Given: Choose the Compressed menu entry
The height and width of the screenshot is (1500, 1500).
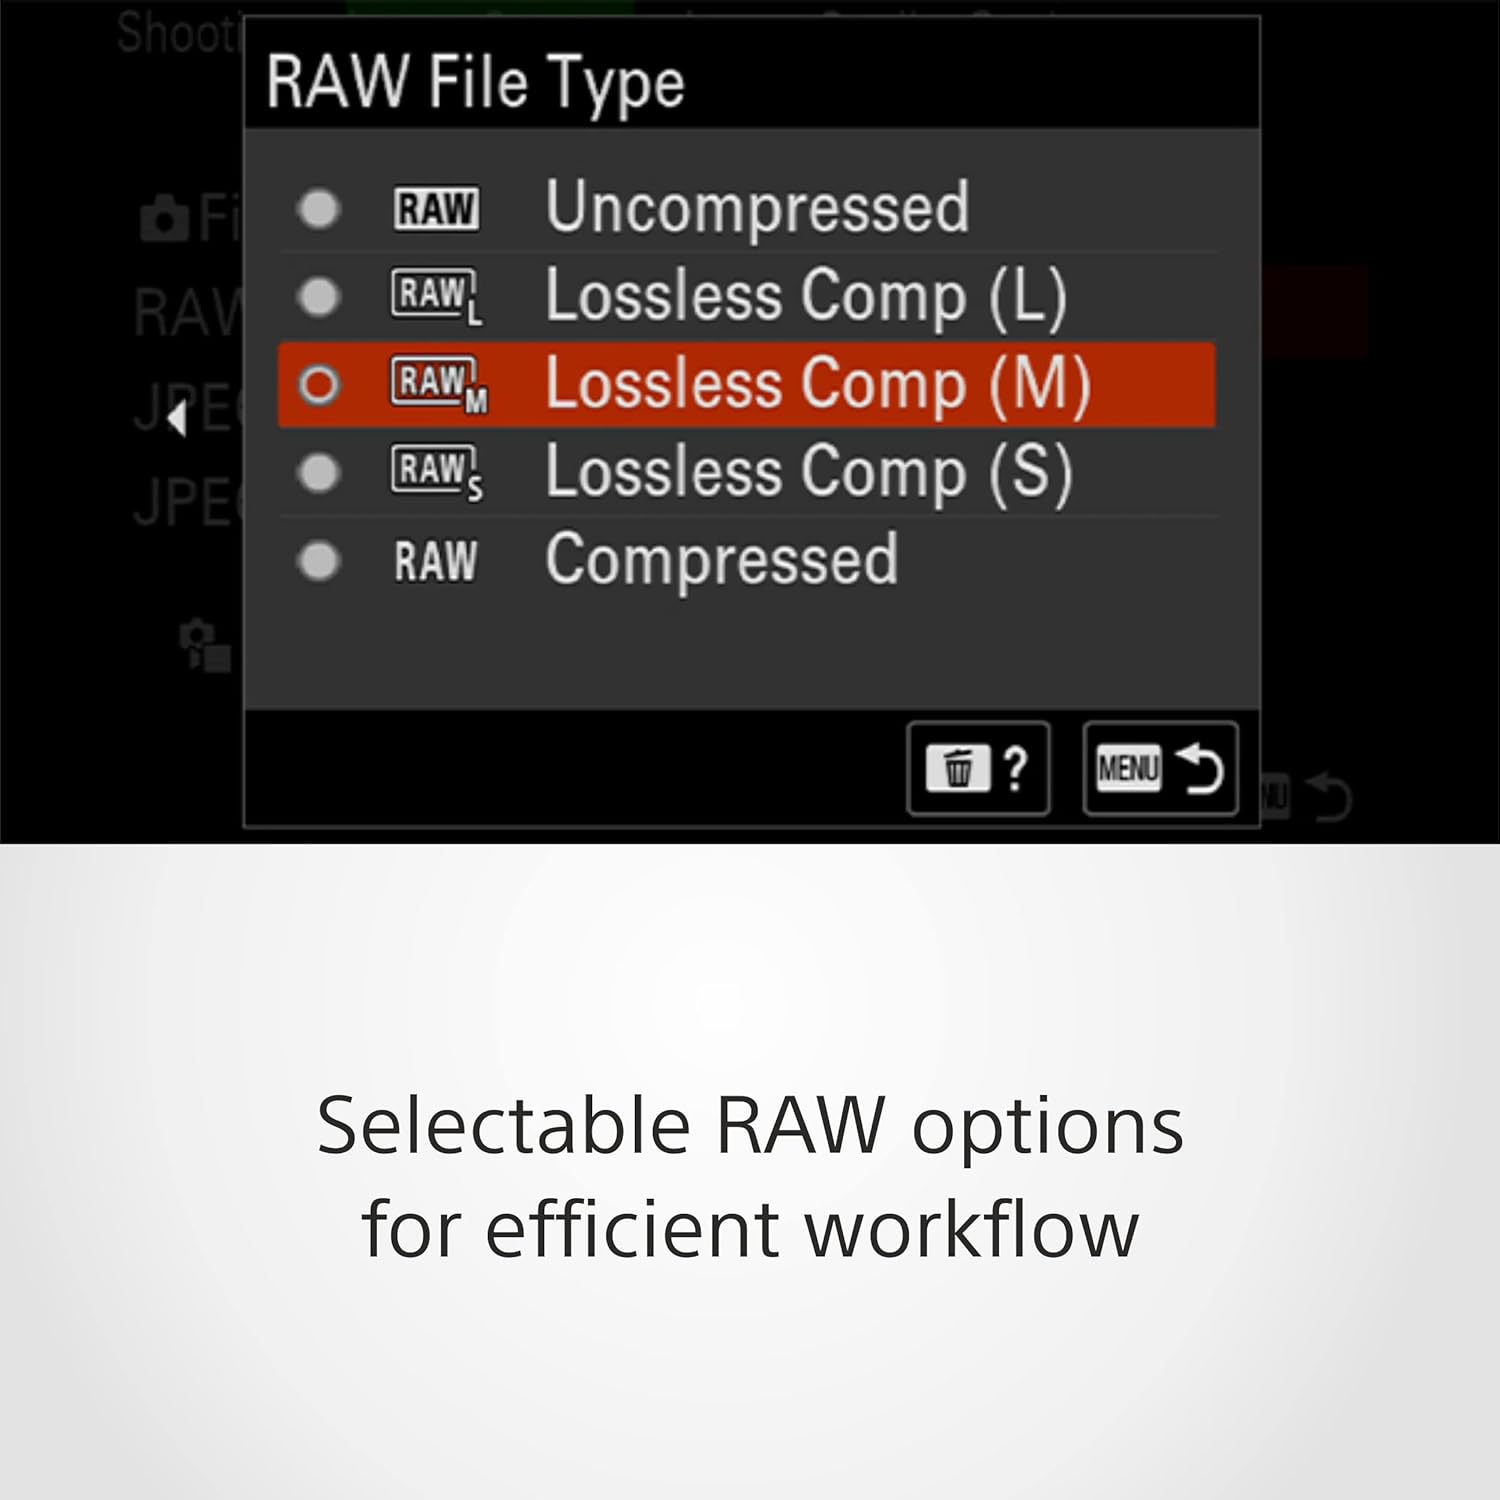Looking at the screenshot, I should [x=721, y=560].
